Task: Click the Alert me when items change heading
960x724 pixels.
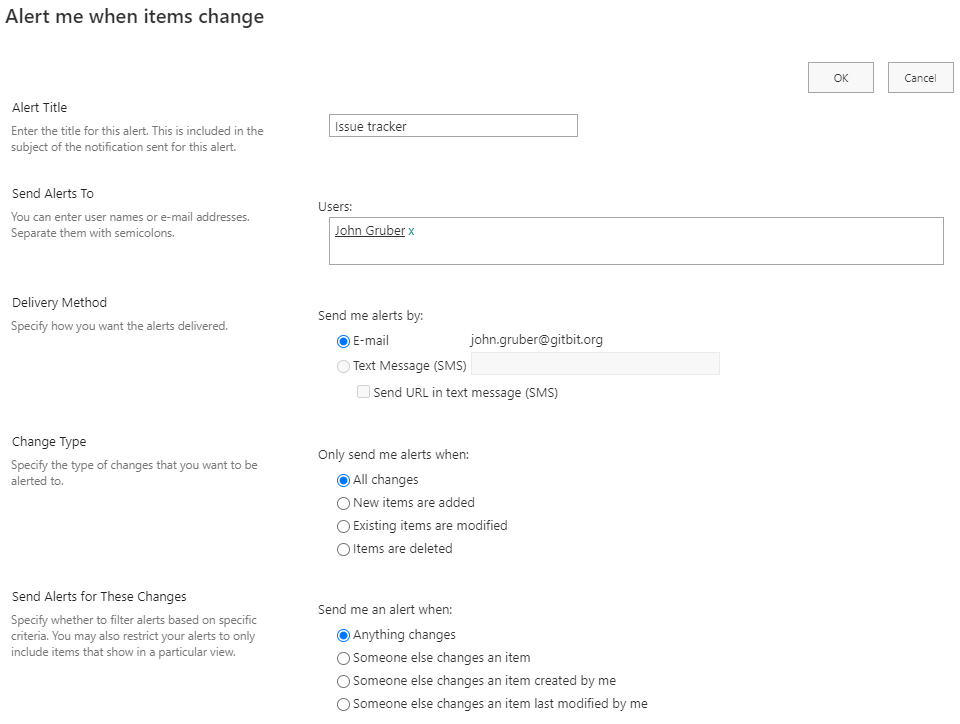Action: coord(134,17)
